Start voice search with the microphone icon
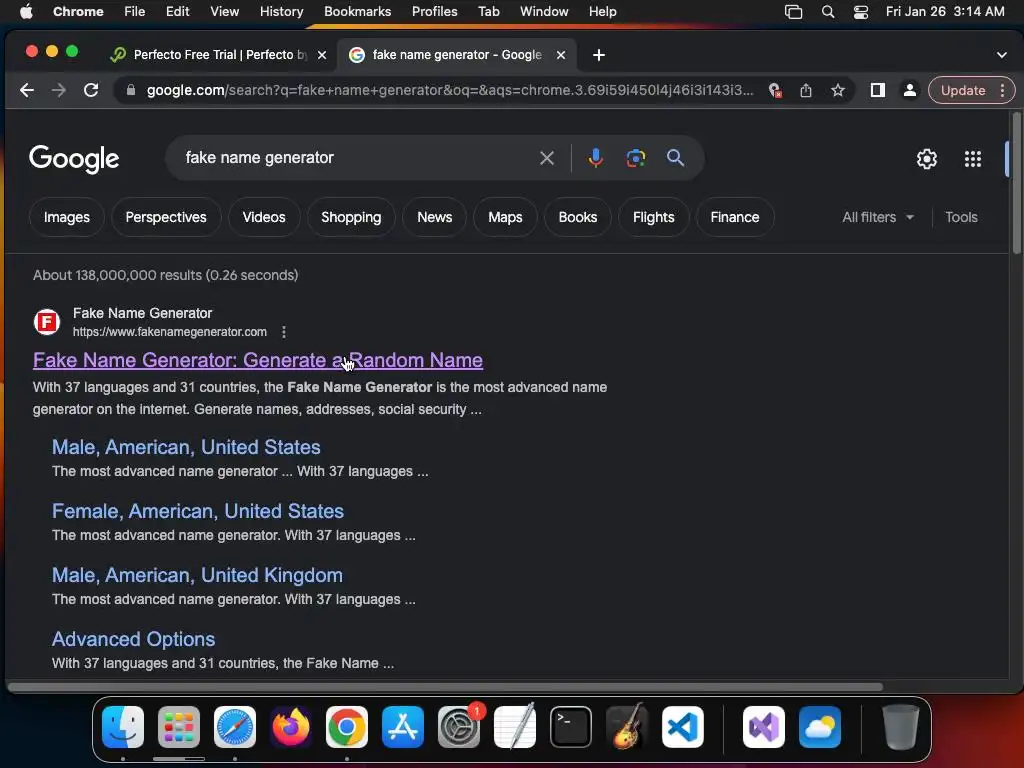This screenshot has width=1024, height=768. click(595, 158)
